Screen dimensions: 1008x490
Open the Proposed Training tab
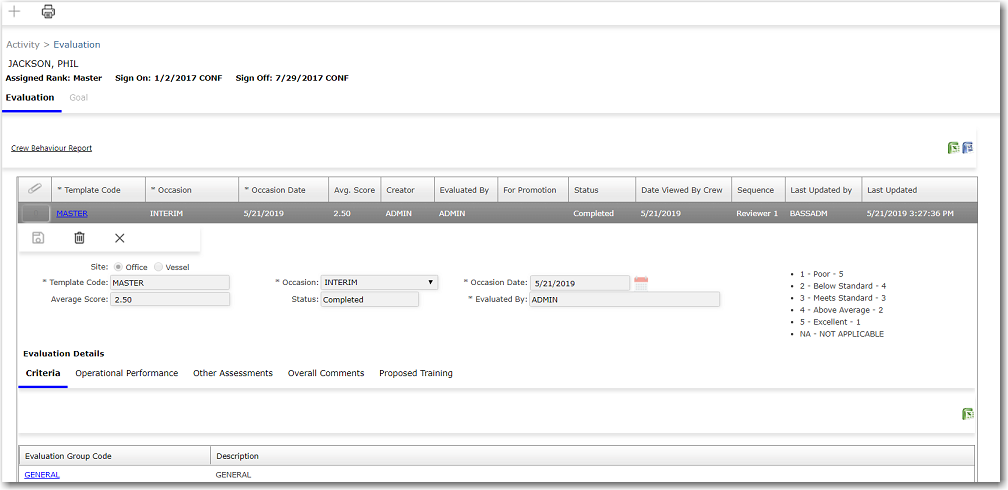[415, 373]
